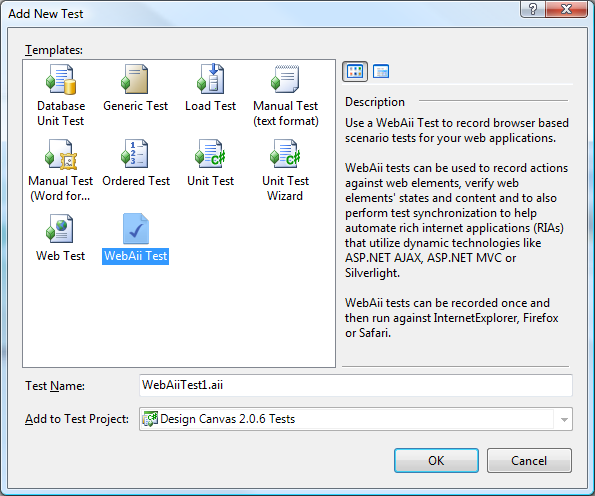Switch to small icons list view

[x=381, y=71]
